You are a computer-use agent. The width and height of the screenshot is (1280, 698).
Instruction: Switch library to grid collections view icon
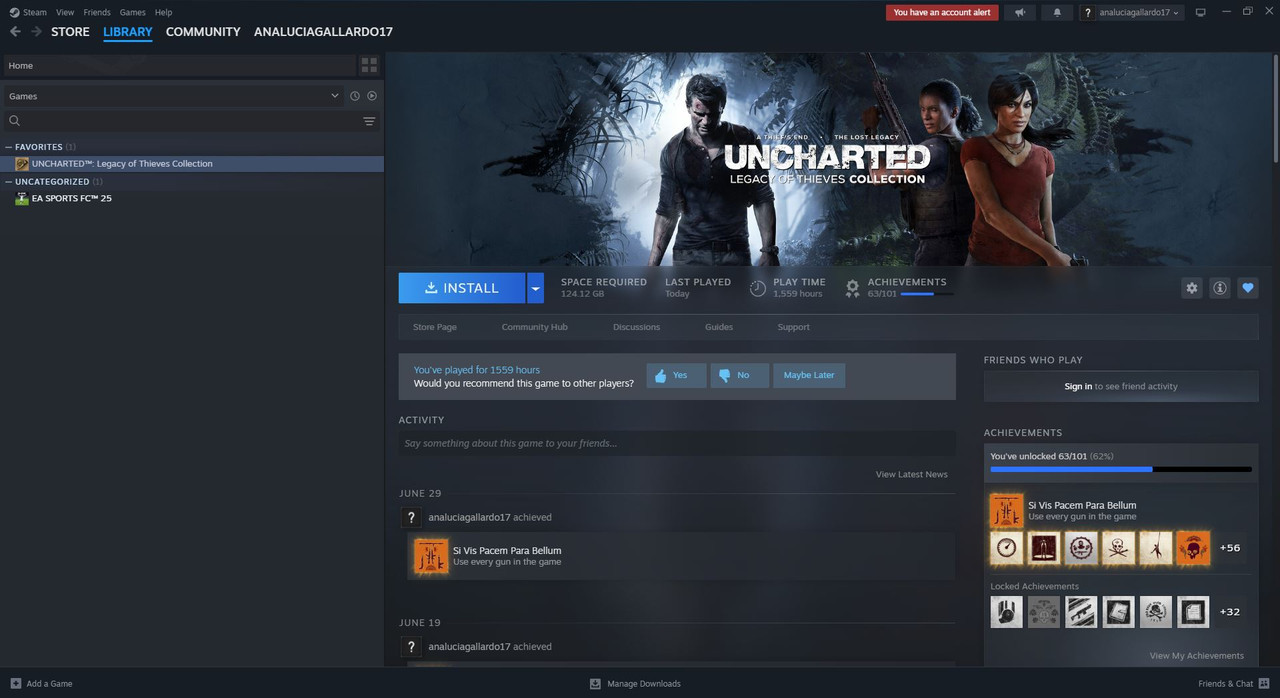click(370, 65)
